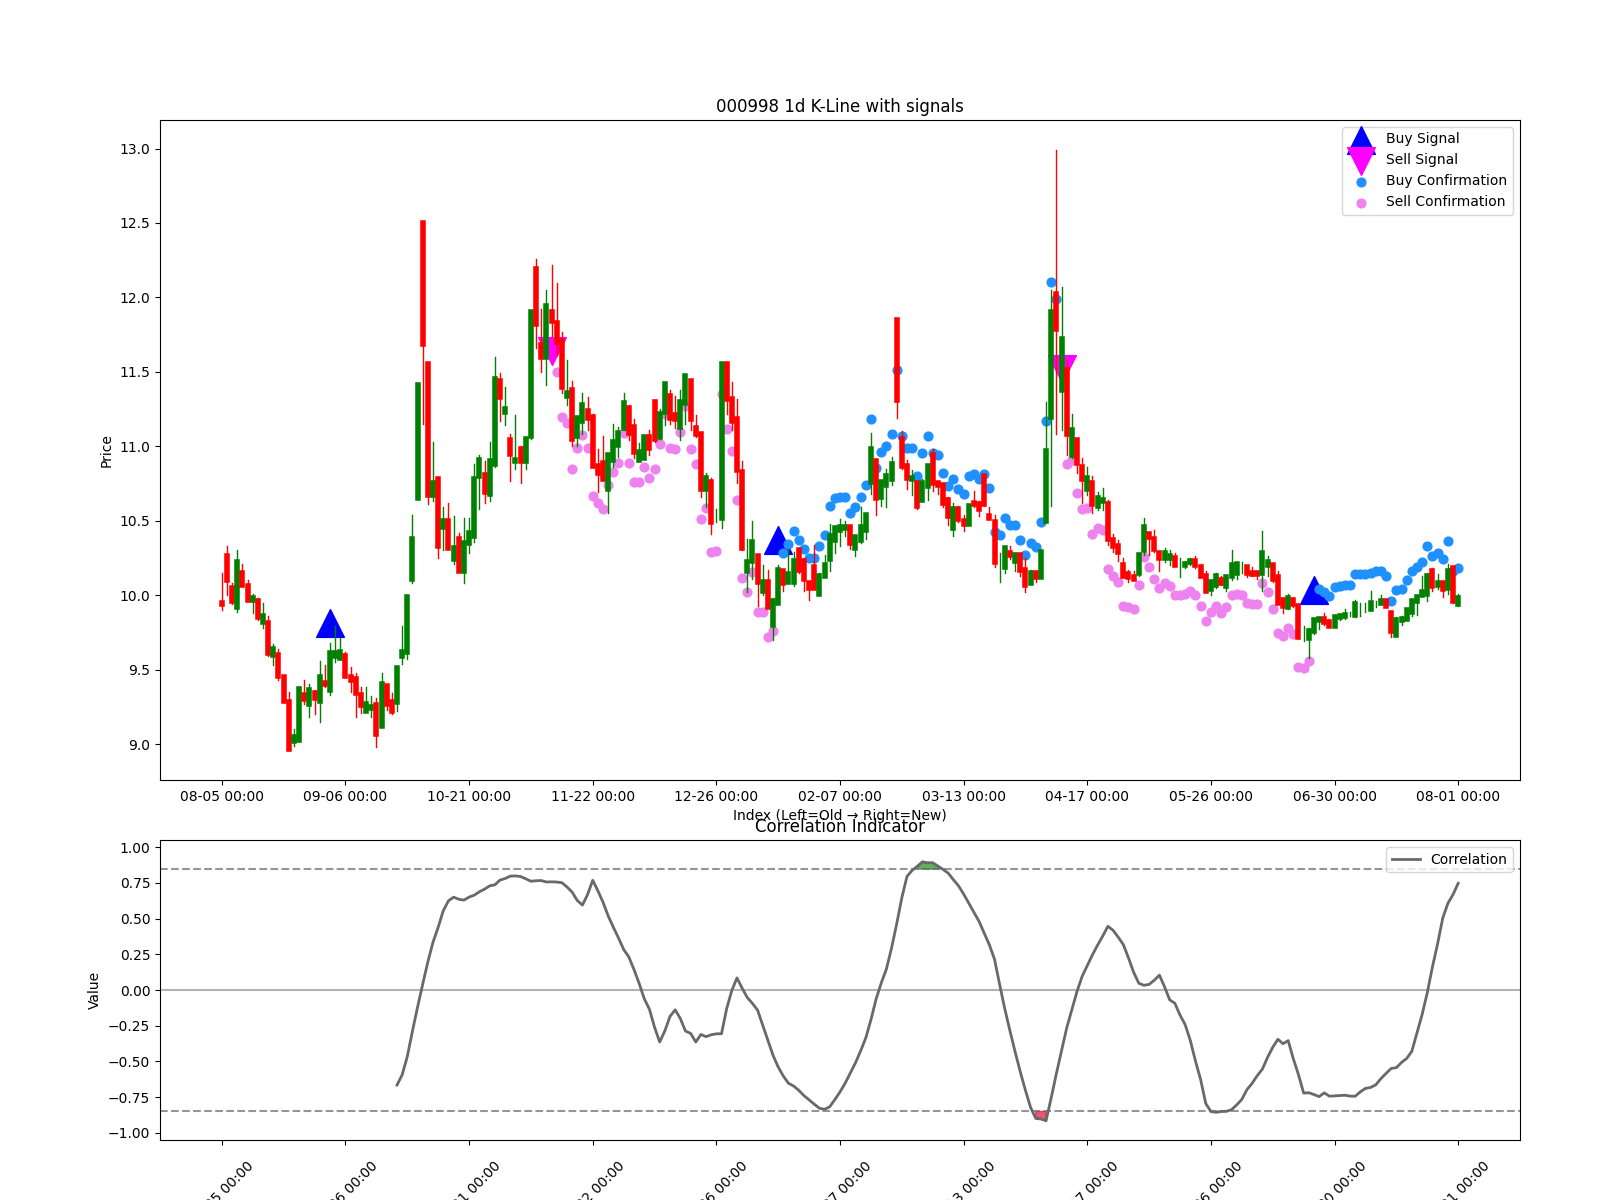Click the 1.00 correlation tick label
The image size is (1600, 1200).
point(135,849)
